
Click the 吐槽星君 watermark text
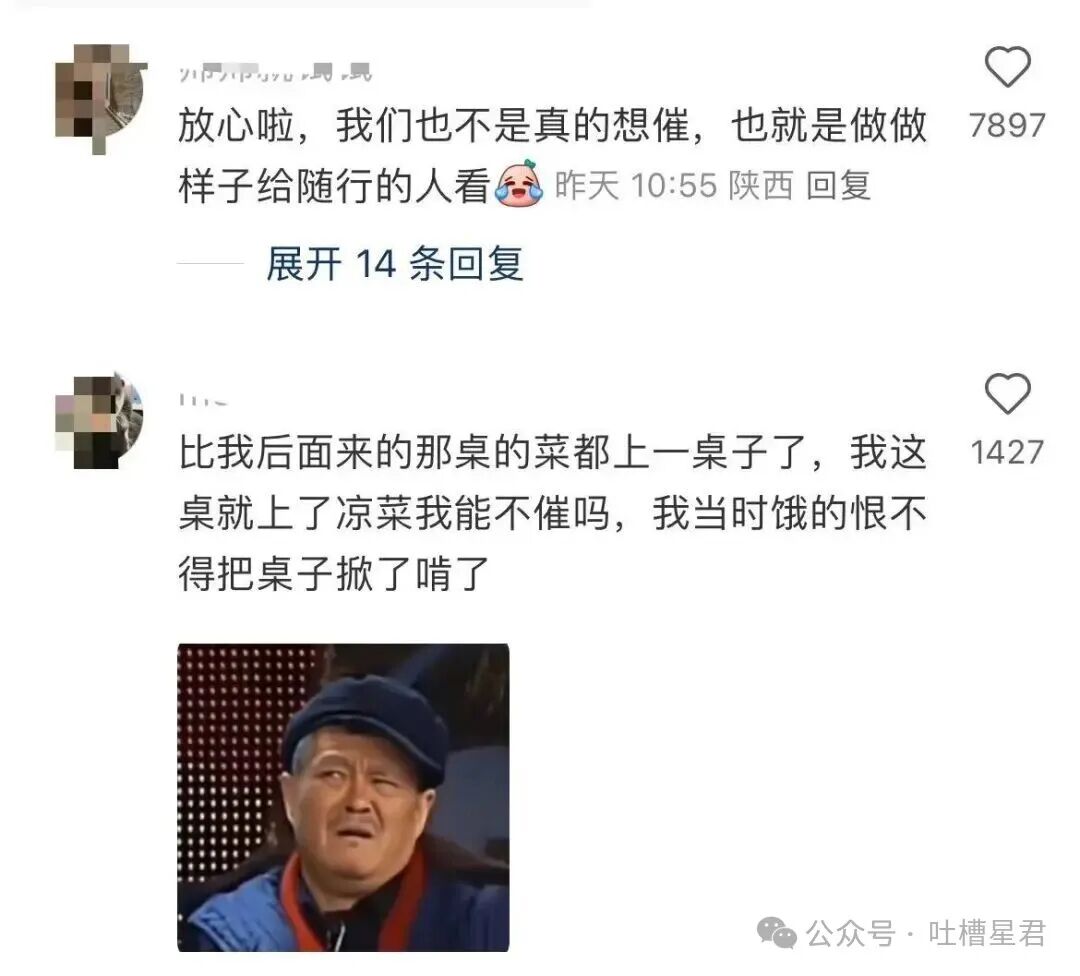(987, 934)
